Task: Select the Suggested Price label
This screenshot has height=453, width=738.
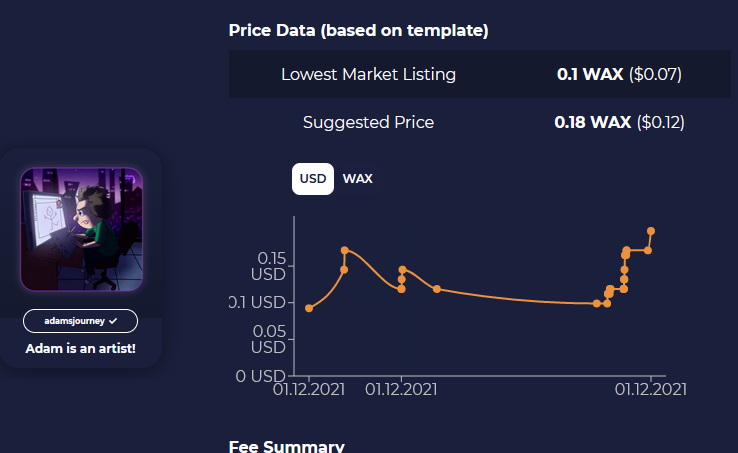Action: point(369,122)
